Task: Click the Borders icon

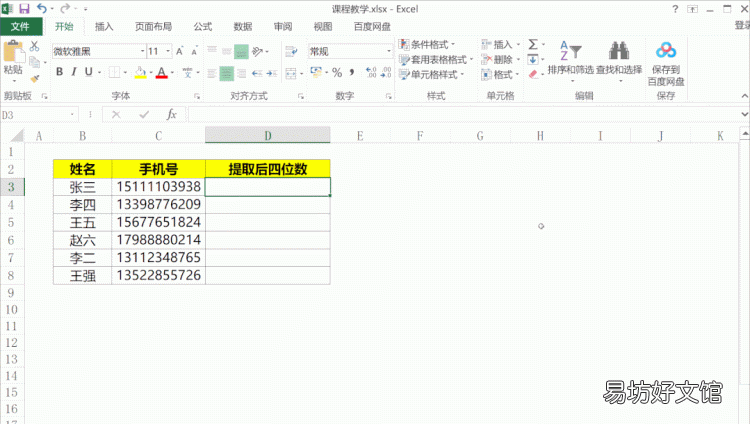Action: coord(114,72)
